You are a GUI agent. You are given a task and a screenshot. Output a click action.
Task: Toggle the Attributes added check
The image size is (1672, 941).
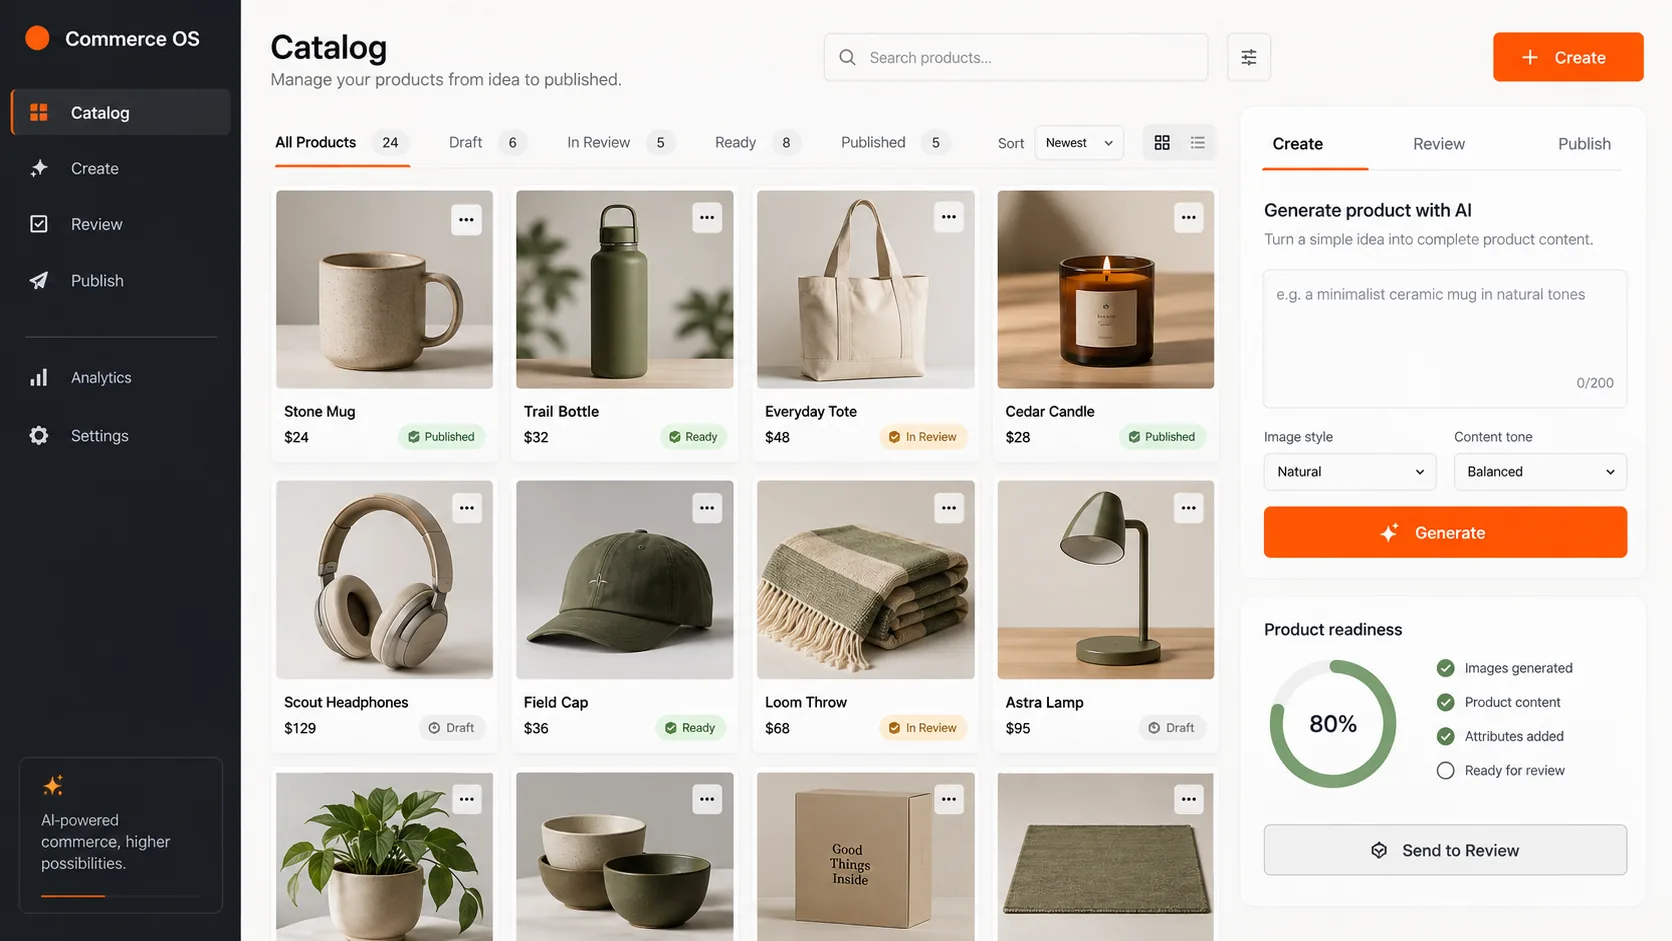(1445, 736)
